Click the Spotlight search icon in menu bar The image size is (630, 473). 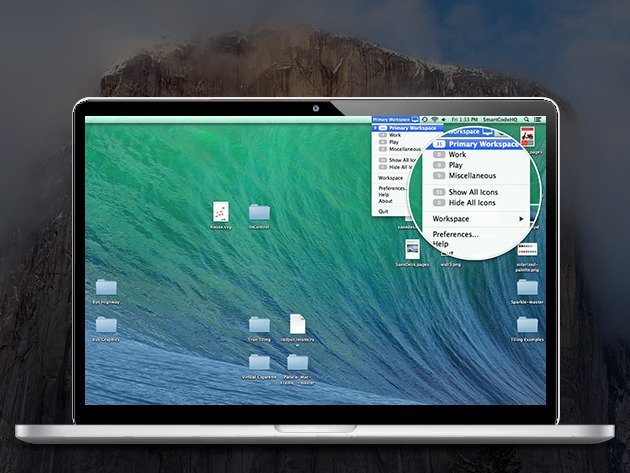[x=525, y=119]
